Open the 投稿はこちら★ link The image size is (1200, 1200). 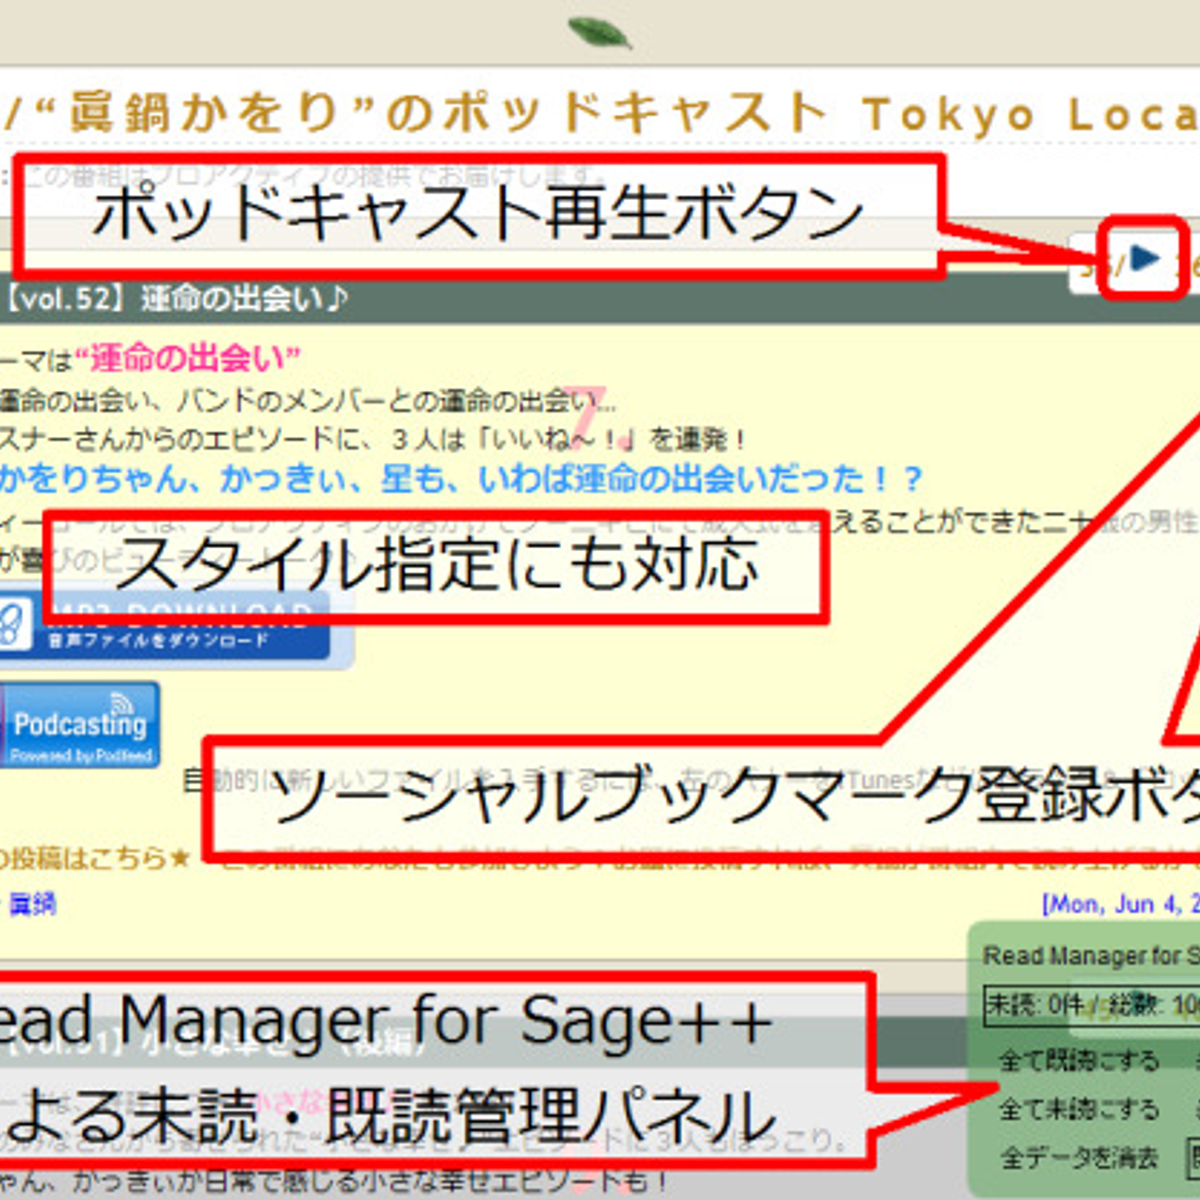point(95,858)
